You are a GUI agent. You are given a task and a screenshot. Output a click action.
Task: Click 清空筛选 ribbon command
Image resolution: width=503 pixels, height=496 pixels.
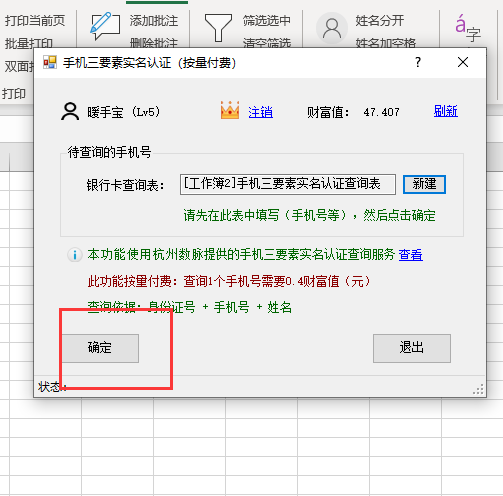(x=267, y=43)
